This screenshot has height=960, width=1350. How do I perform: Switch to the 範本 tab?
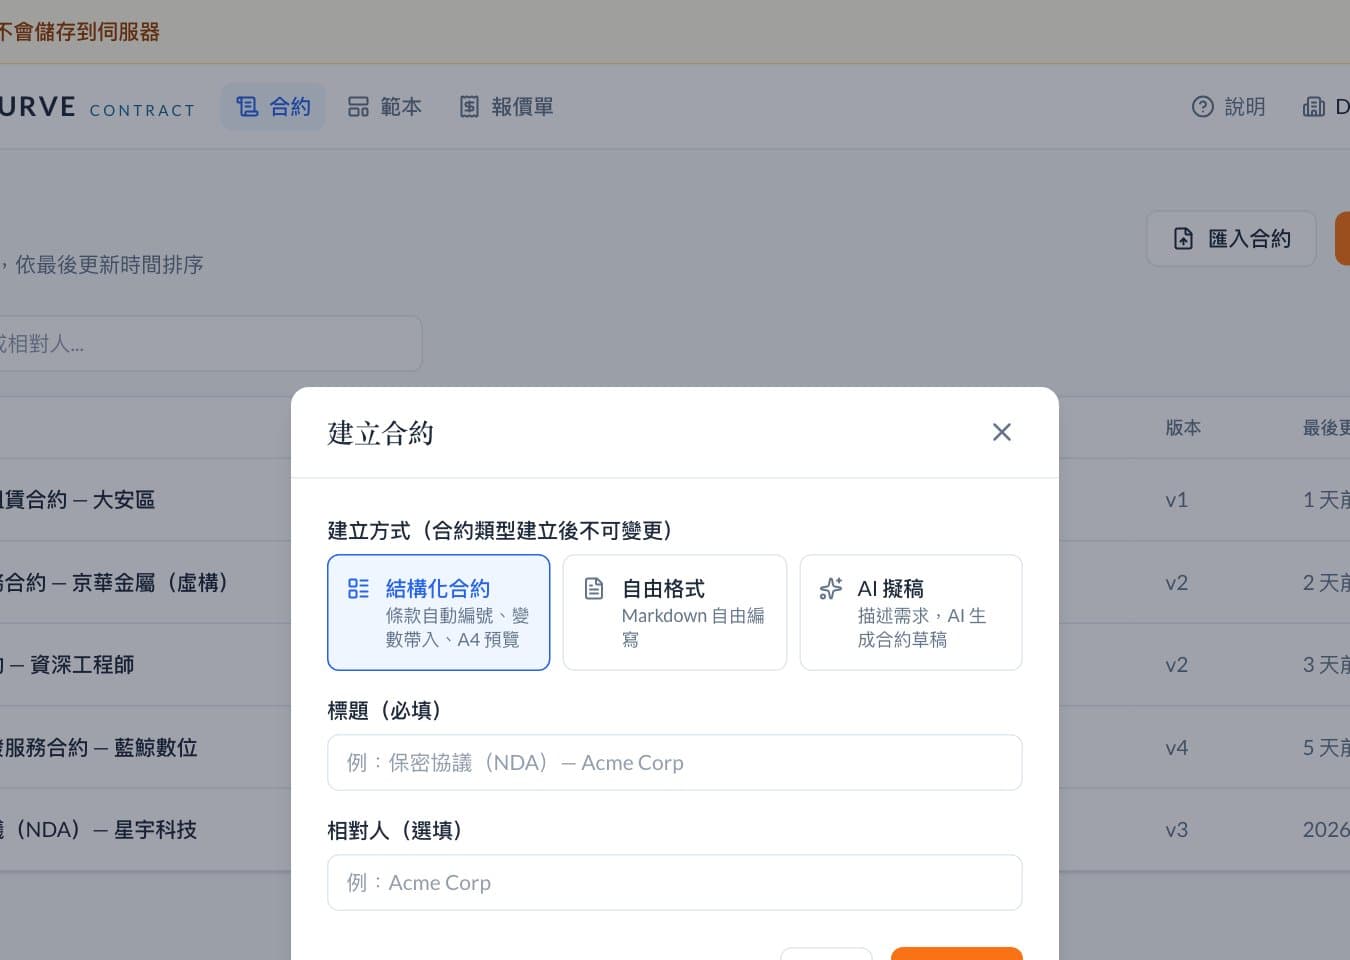click(385, 106)
